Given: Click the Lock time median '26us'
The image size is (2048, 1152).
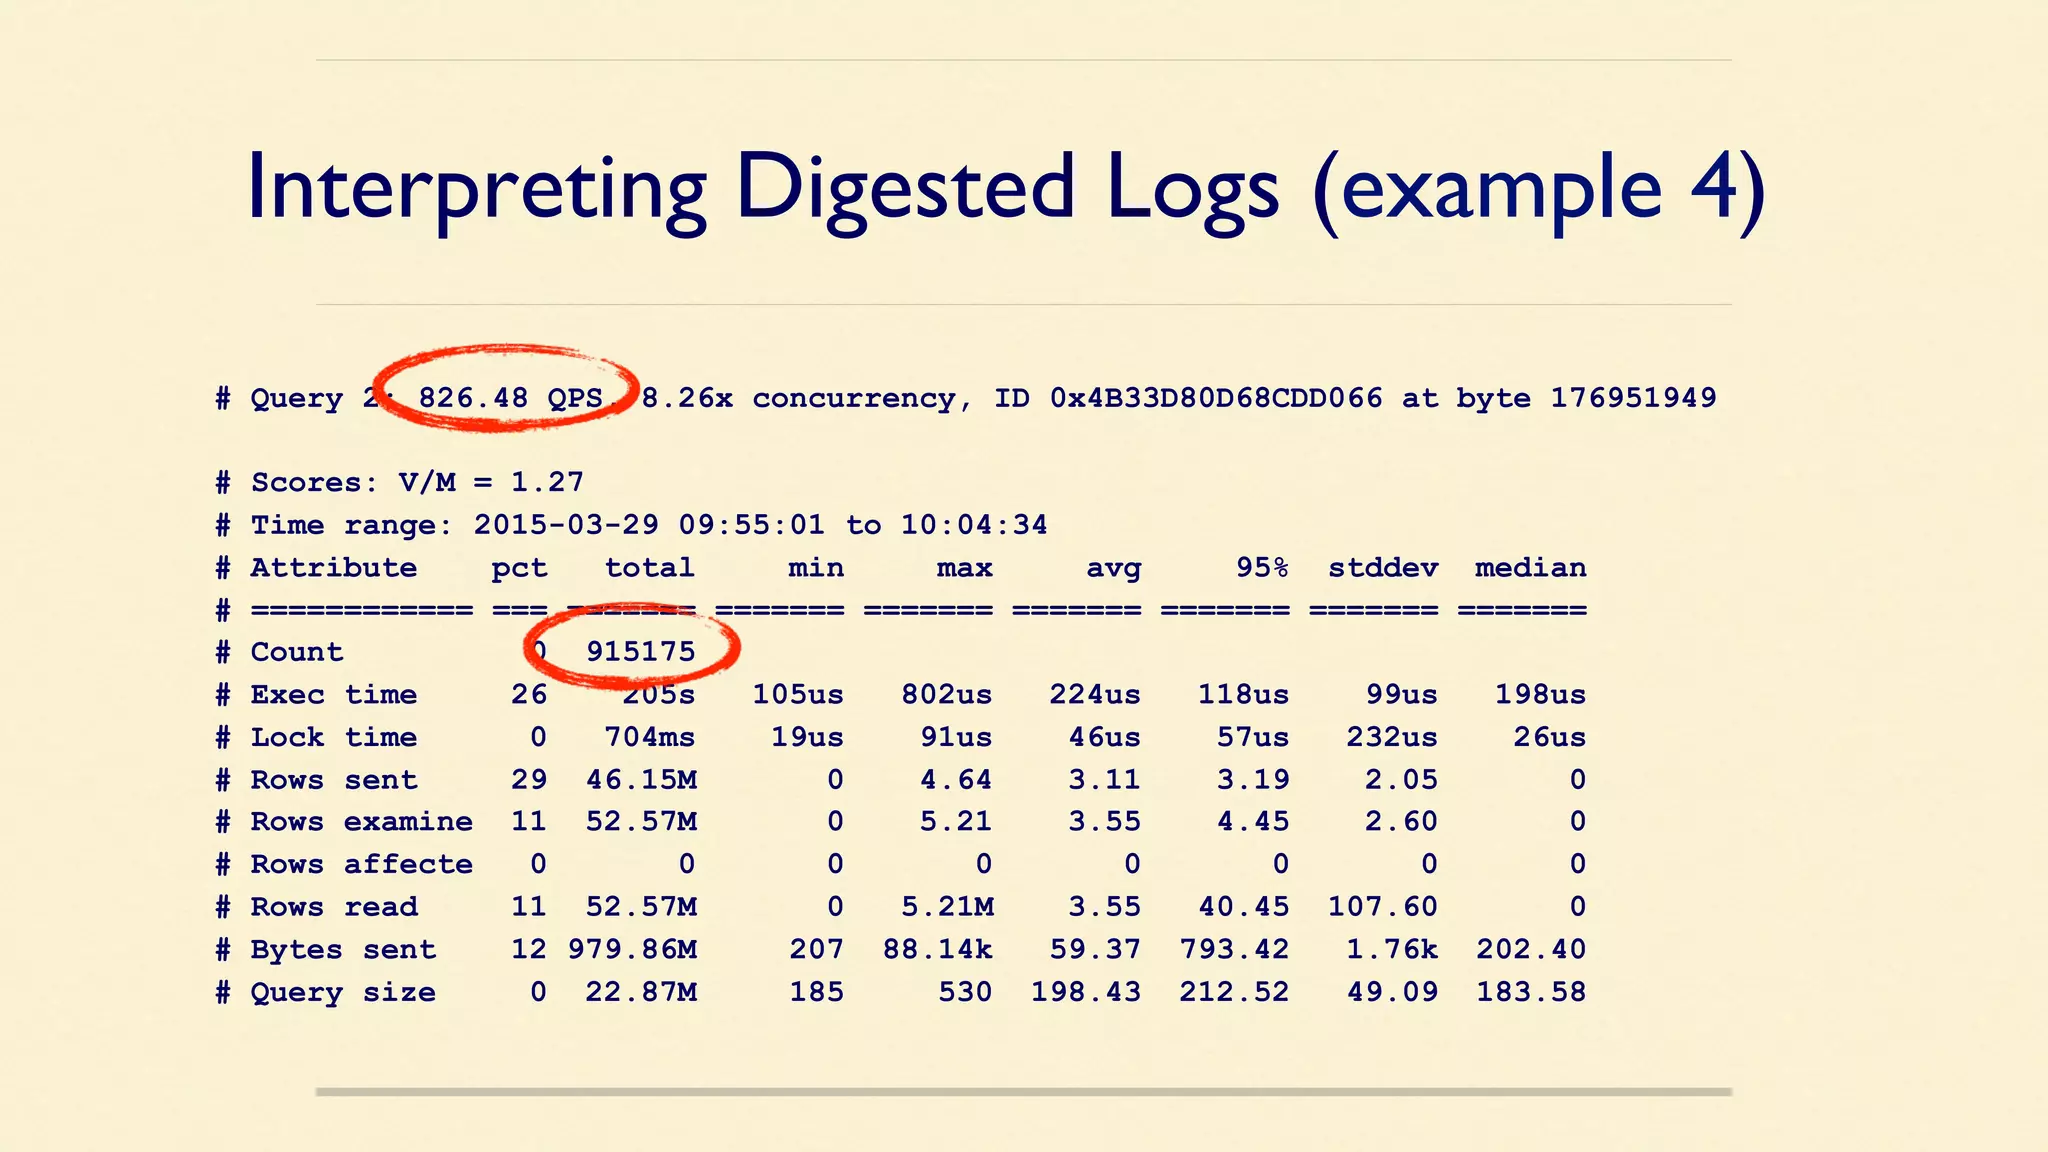Looking at the screenshot, I should point(1550,737).
